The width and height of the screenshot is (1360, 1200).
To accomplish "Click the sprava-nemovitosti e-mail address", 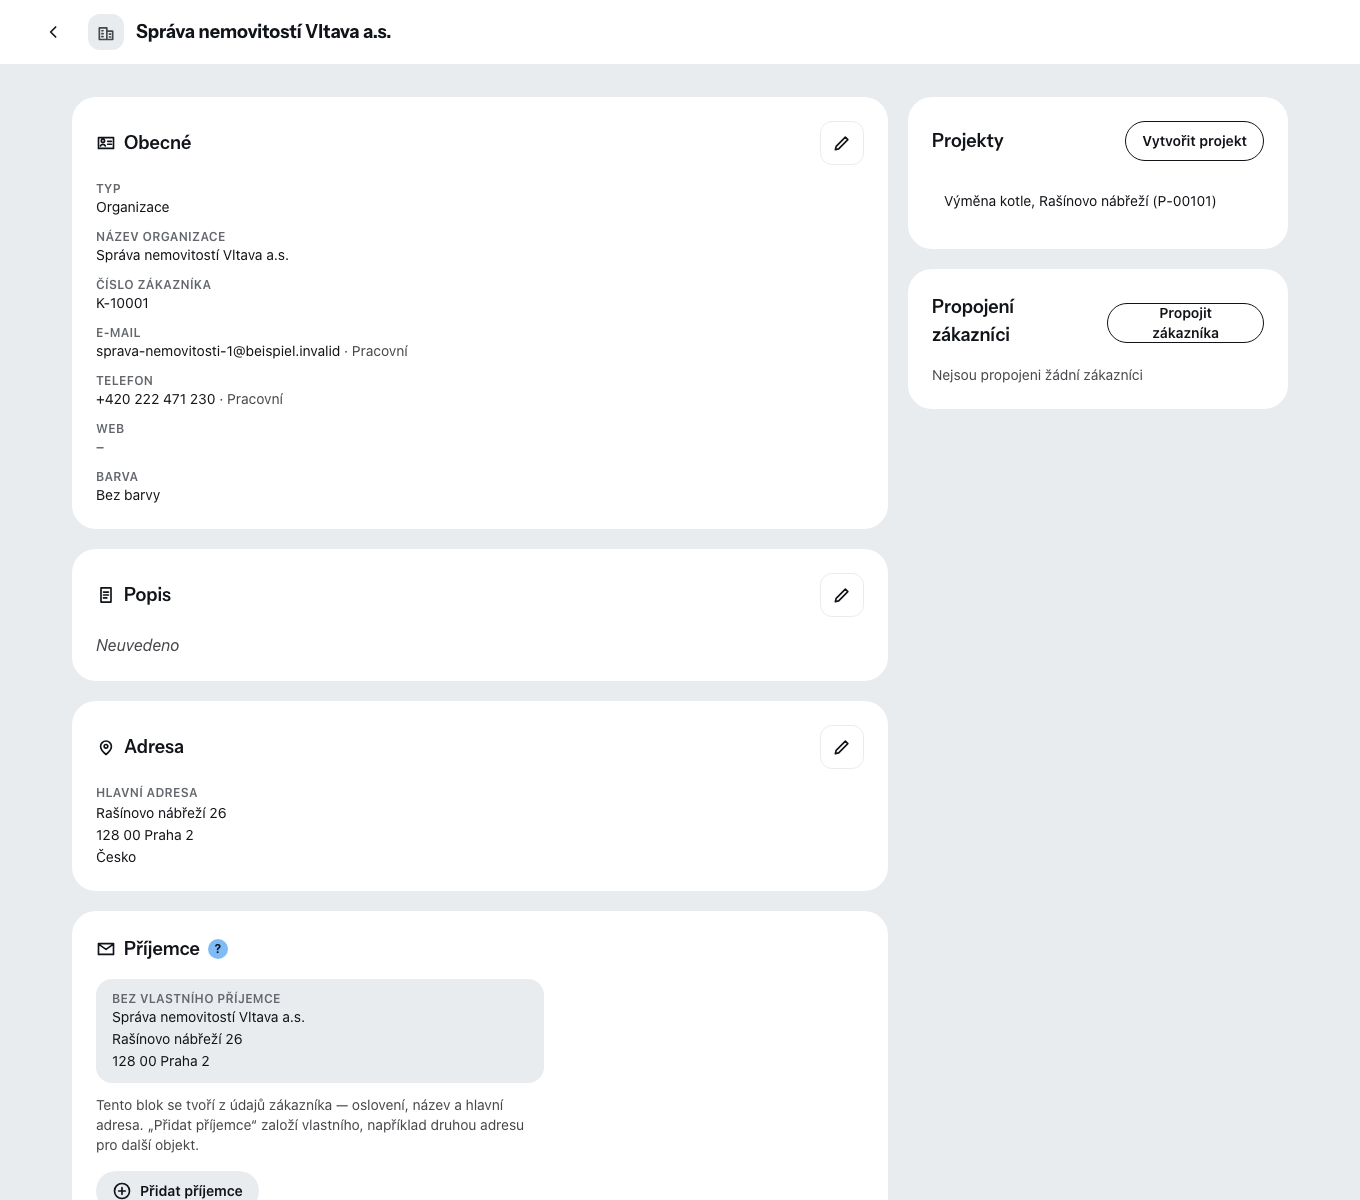I will coord(218,351).
